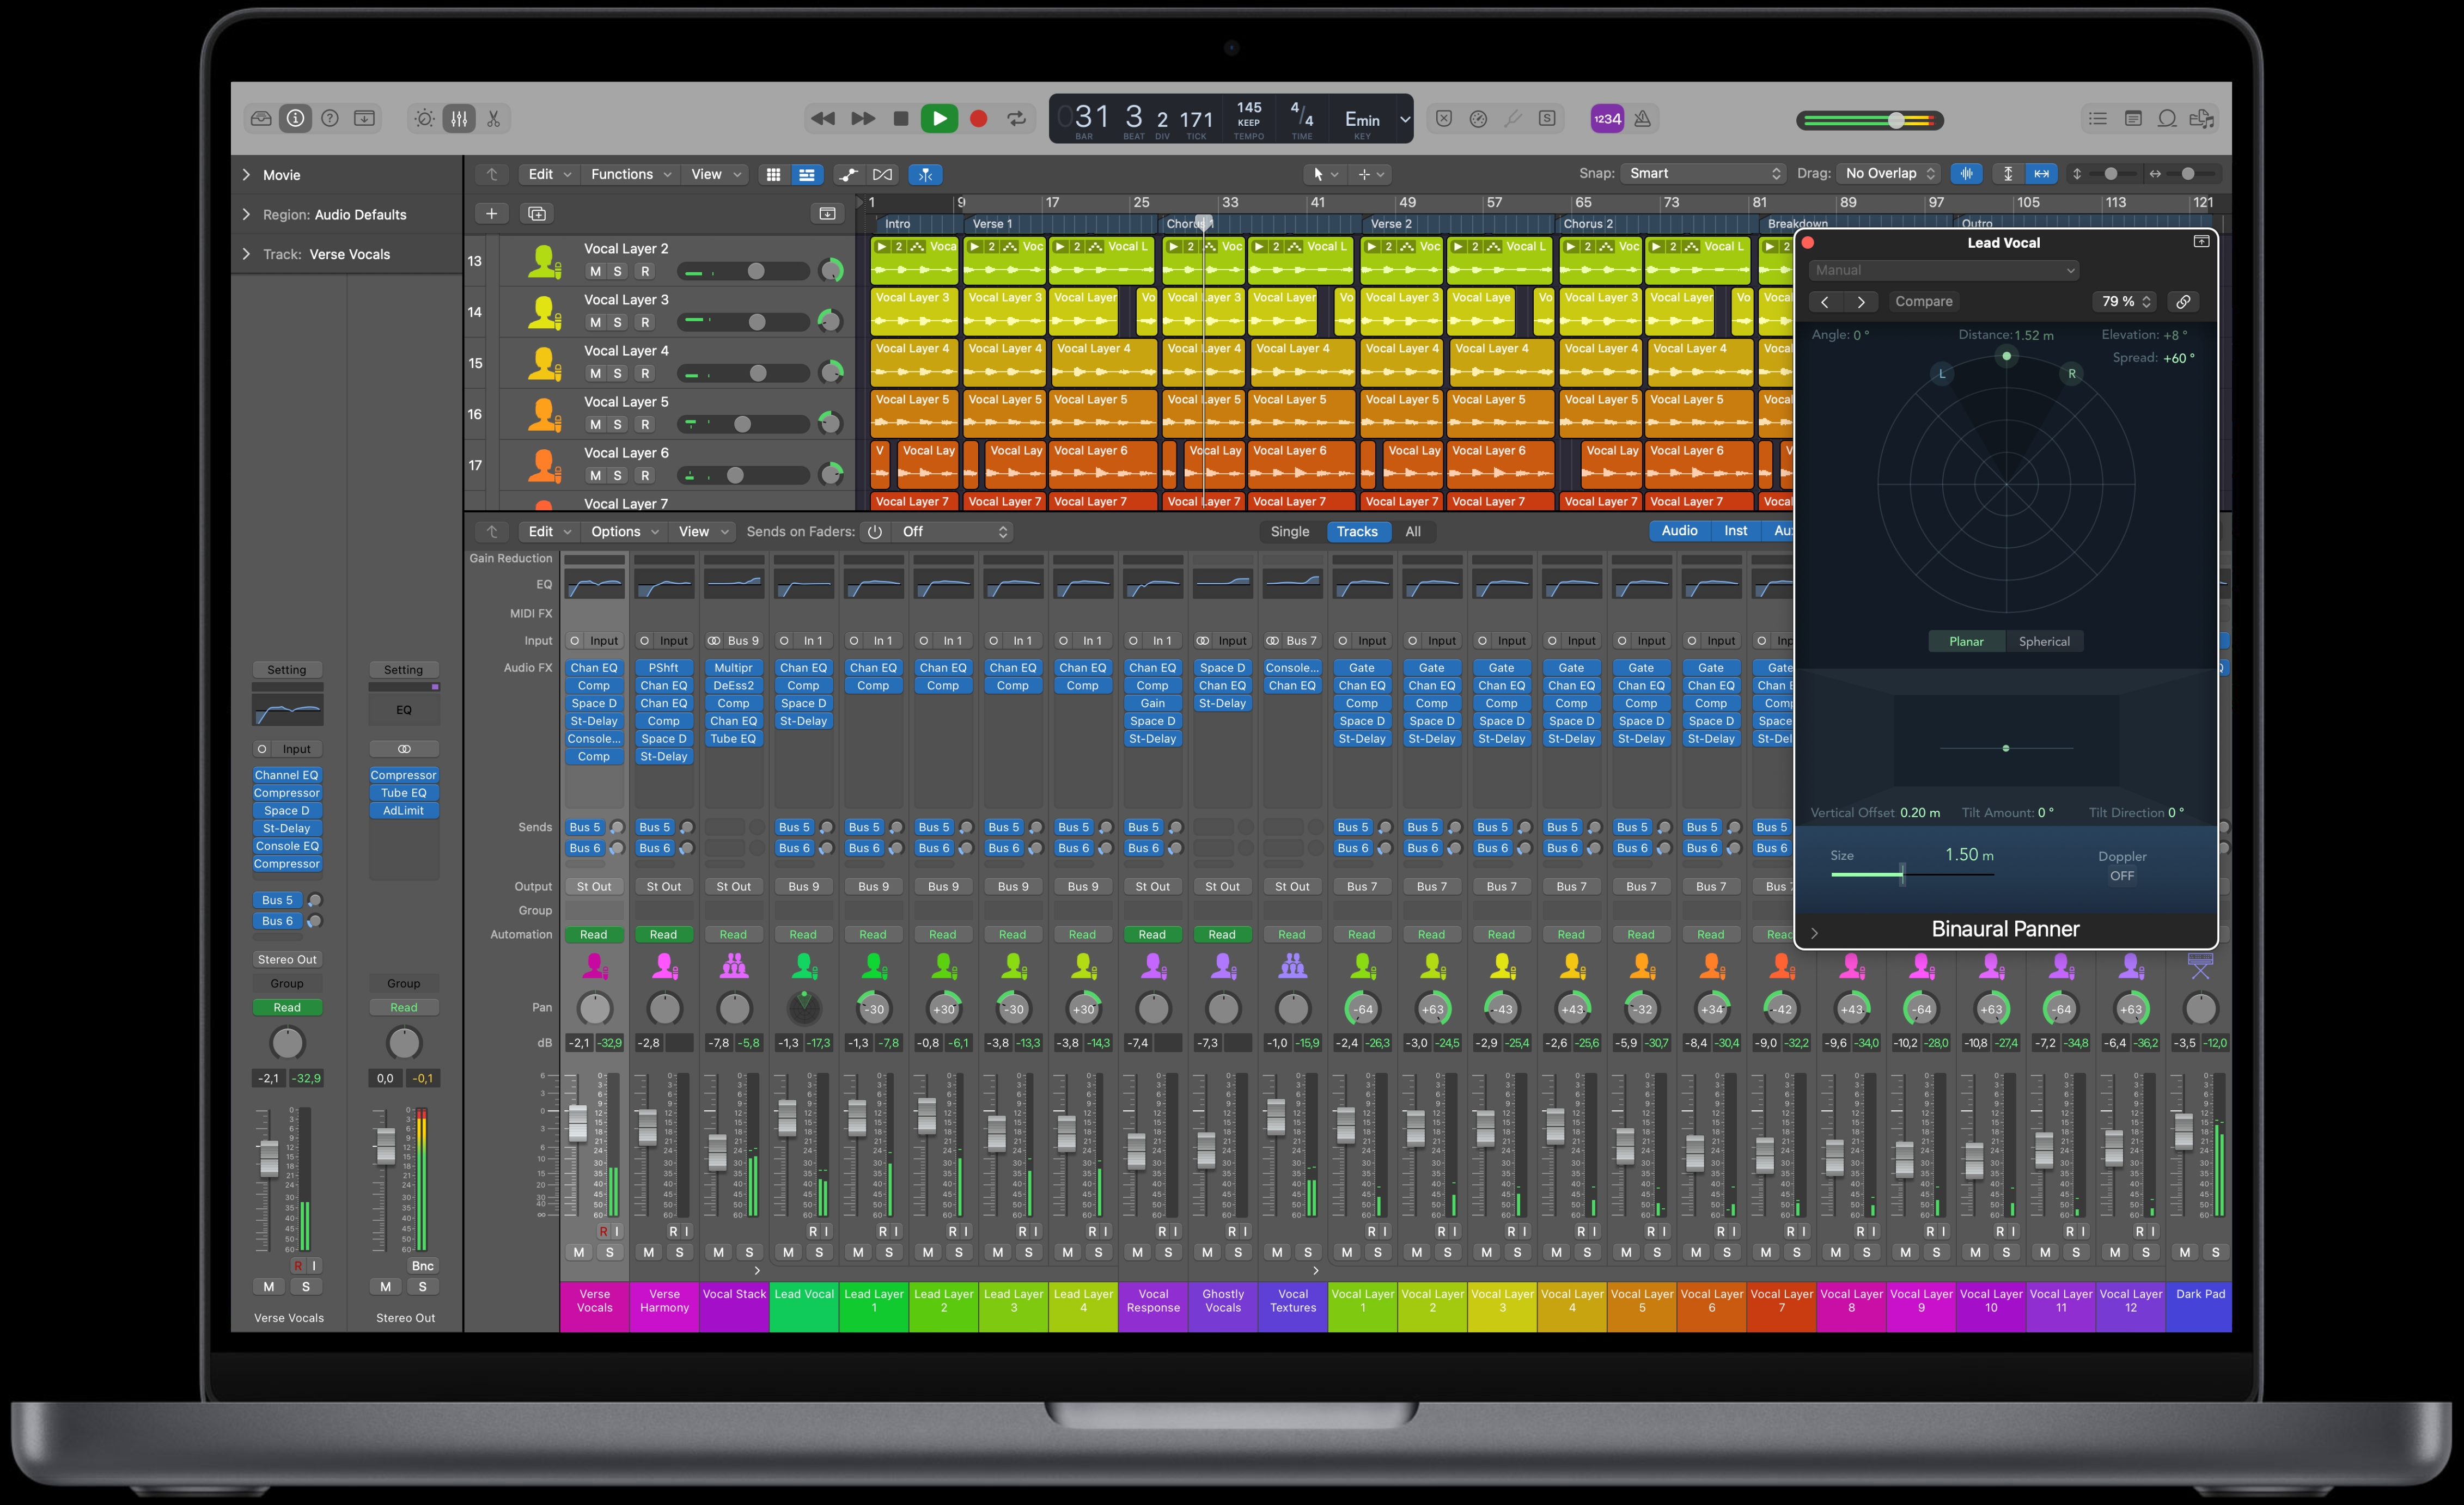
Task: Open the Drag No Overlap dropdown
Action: [x=1888, y=173]
